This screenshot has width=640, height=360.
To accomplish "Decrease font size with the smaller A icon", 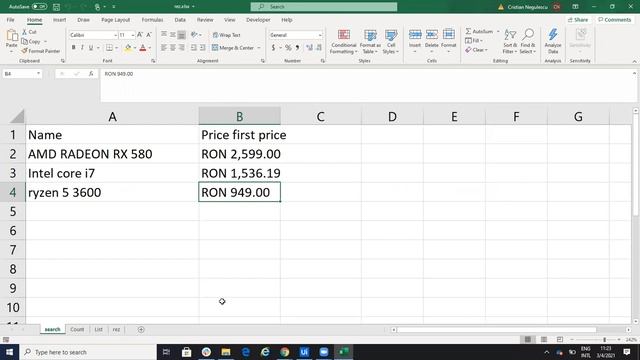I will 149,35.
